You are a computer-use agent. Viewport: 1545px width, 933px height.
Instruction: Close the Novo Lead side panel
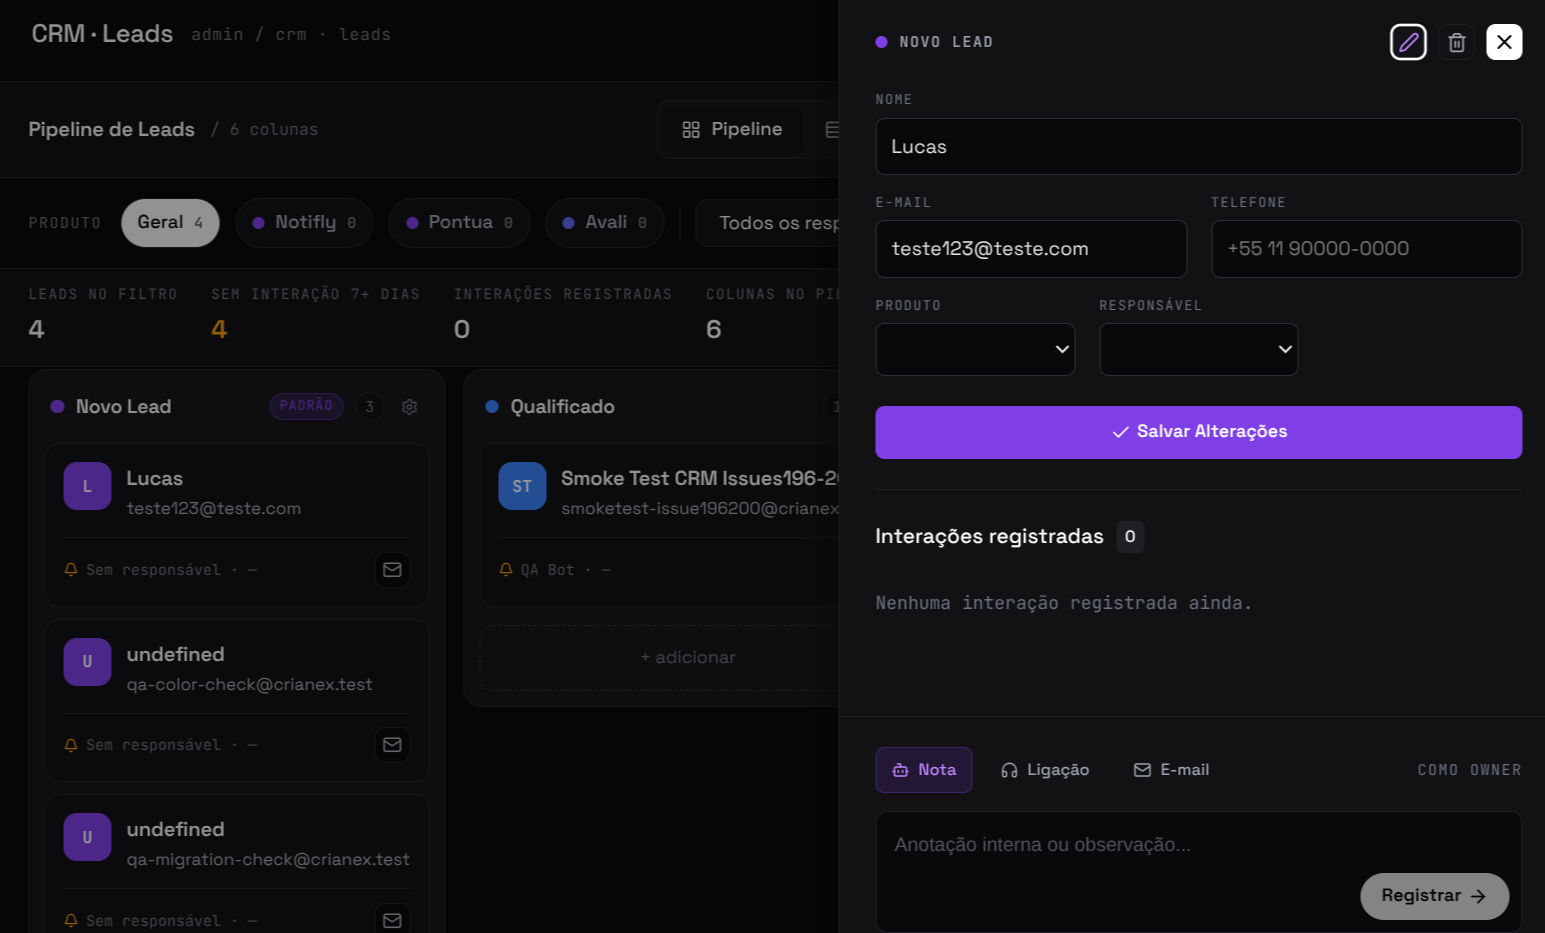[x=1504, y=42]
